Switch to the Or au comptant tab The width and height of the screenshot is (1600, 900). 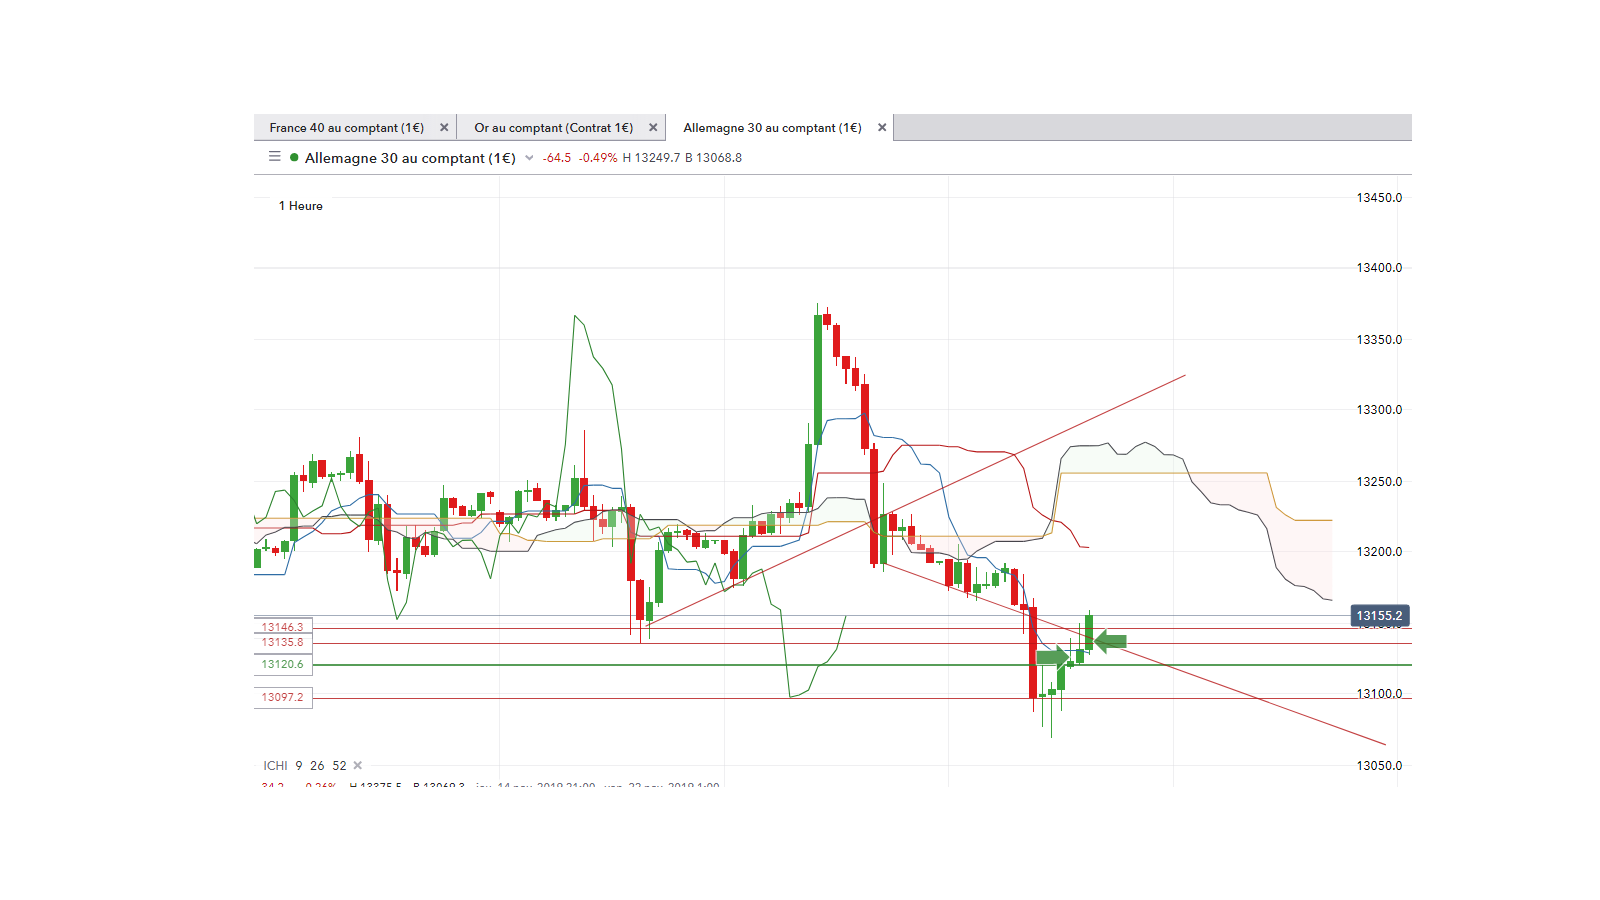pos(553,128)
